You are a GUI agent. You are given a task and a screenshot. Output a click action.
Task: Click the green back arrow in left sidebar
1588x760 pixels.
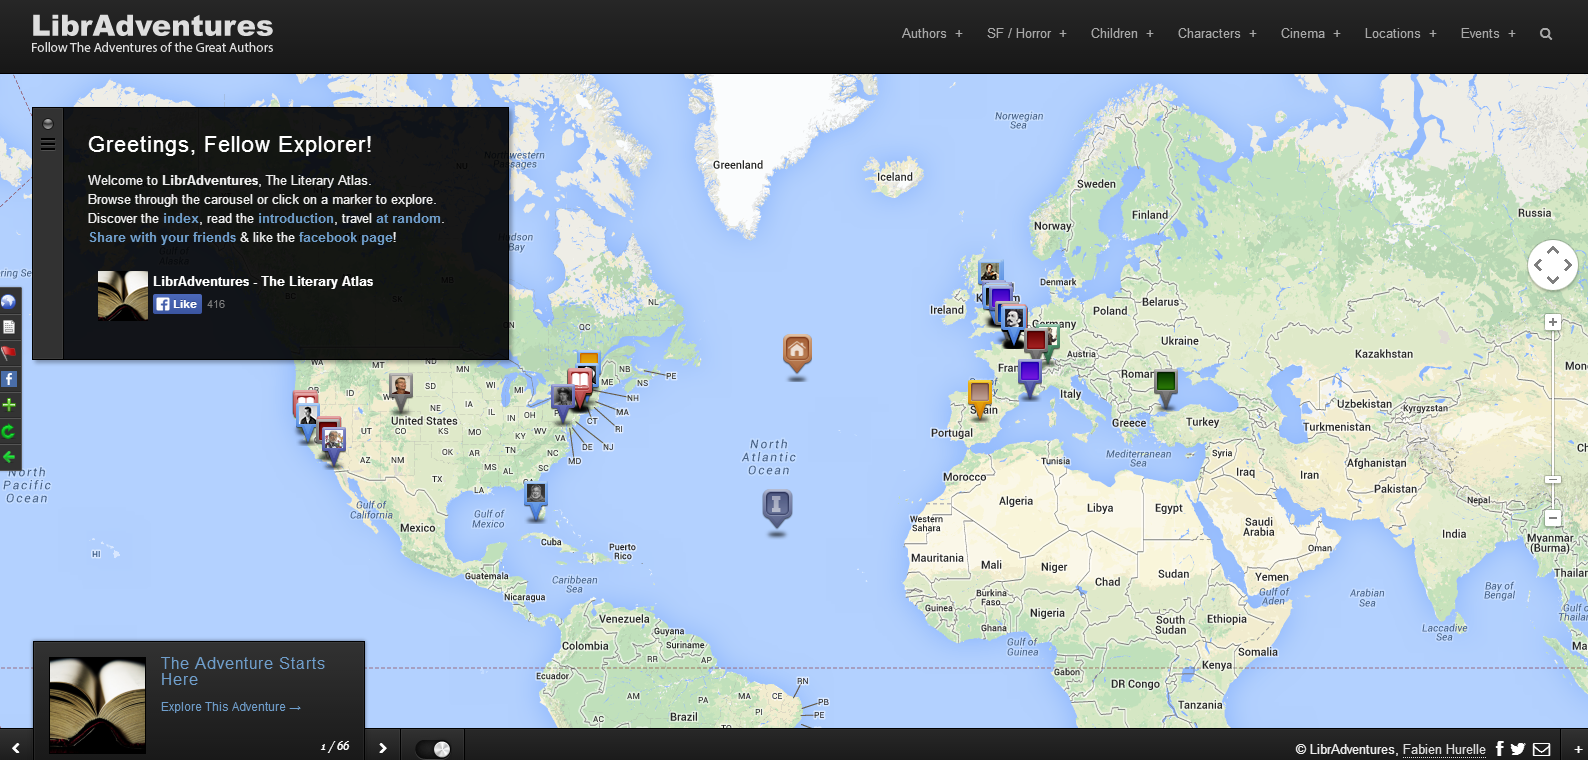pyautogui.click(x=9, y=457)
